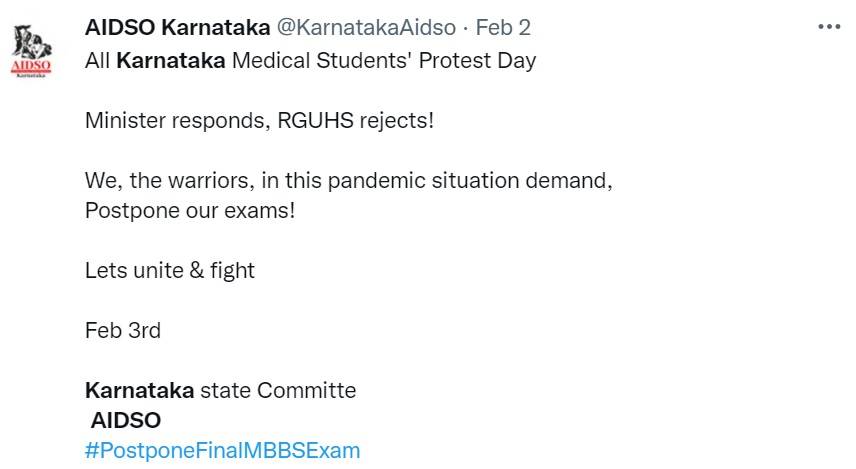Click the "state Committe" text
Screen dimensions: 856x469
tap(278, 390)
